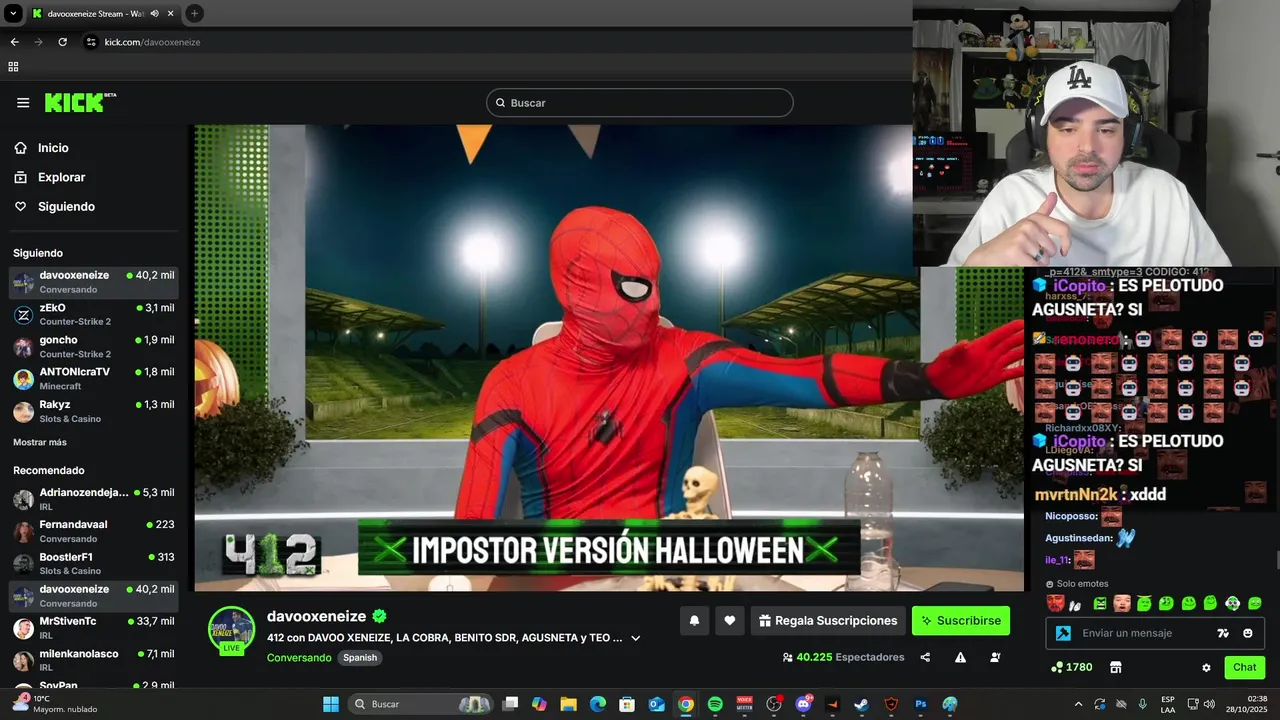Click the moderators user icon near Espectadores

coord(995,658)
